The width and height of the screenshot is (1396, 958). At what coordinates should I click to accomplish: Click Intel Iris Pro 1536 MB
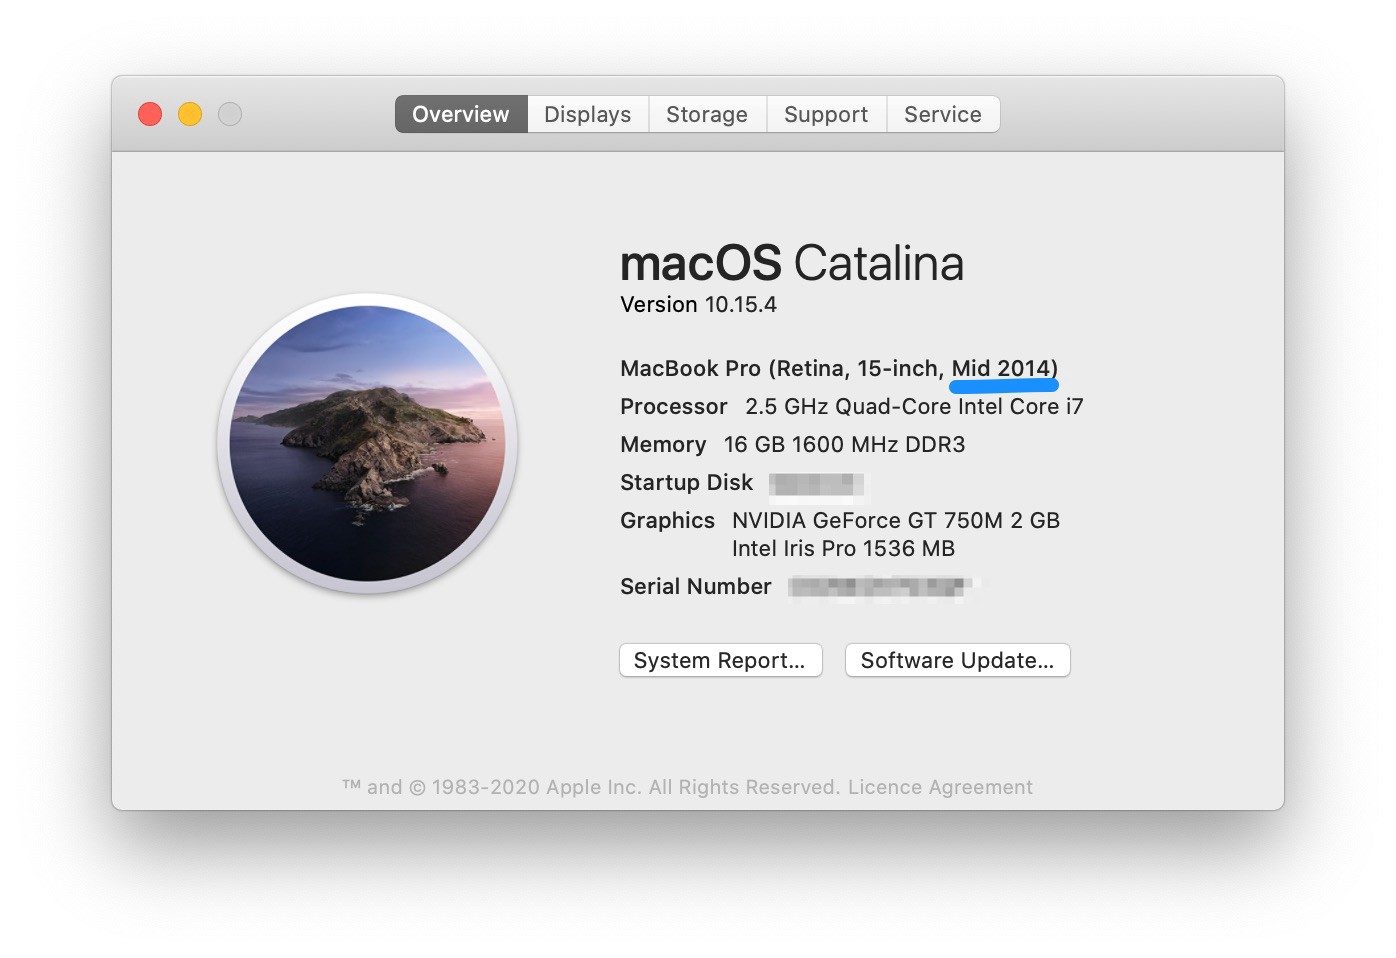click(843, 549)
